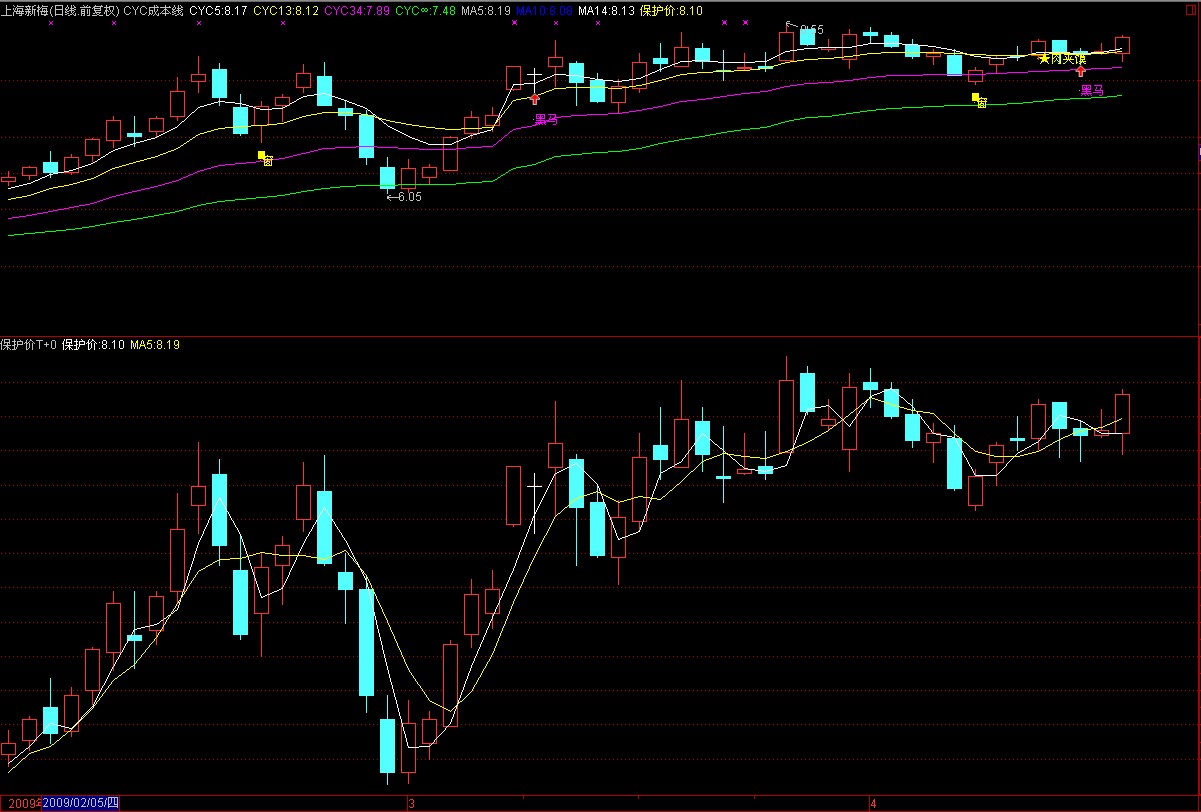Click 保护价:8.10 in the top CYC legend
The image size is (1201, 812).
coord(671,10)
